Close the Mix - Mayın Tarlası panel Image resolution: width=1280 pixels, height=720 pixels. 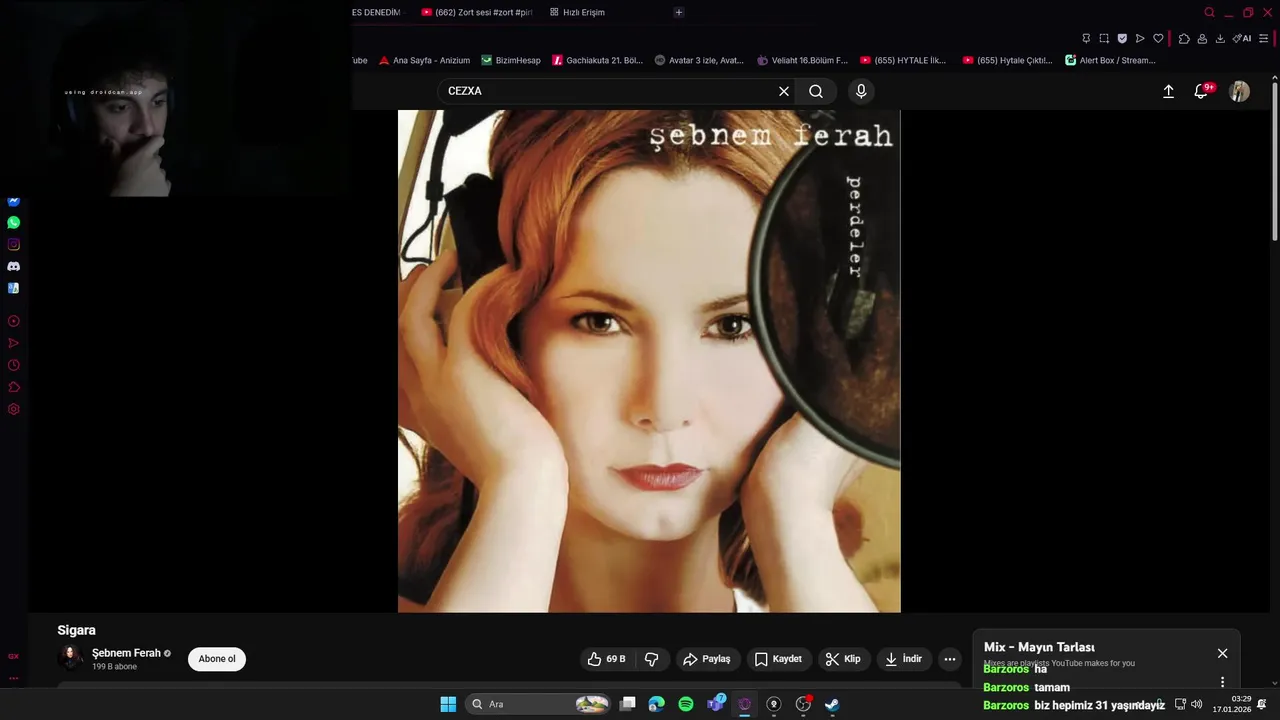(x=1222, y=653)
